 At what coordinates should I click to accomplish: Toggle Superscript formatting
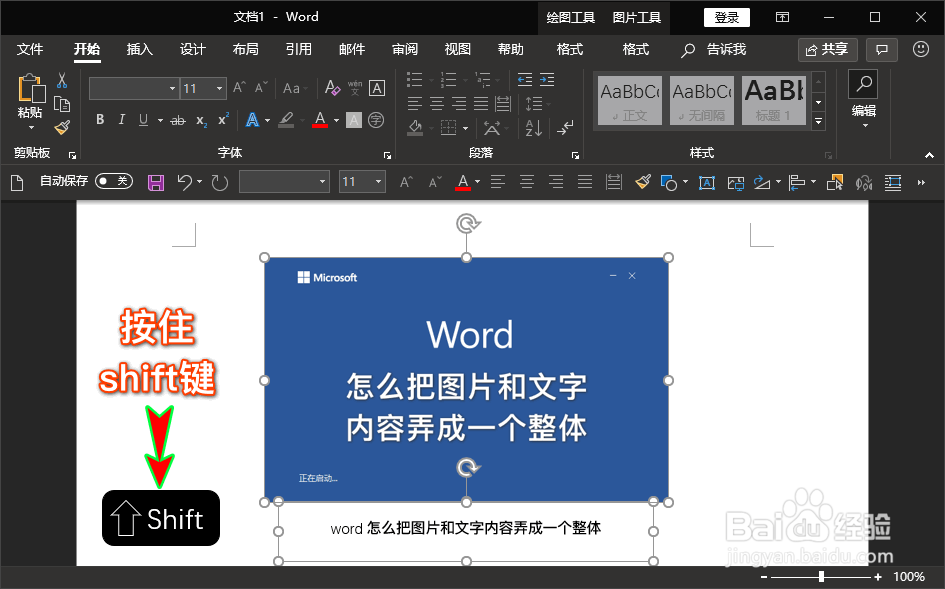pos(223,119)
